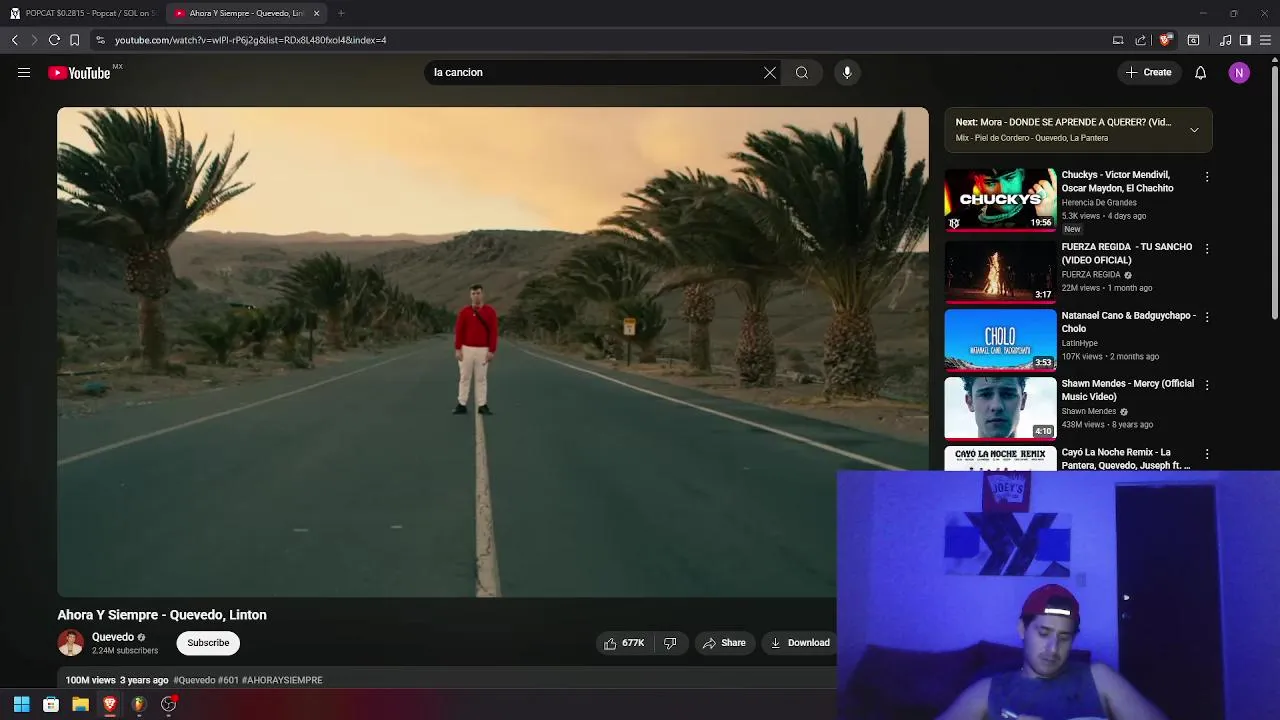Open YouTube notifications bell
The image size is (1280, 720).
point(1201,73)
